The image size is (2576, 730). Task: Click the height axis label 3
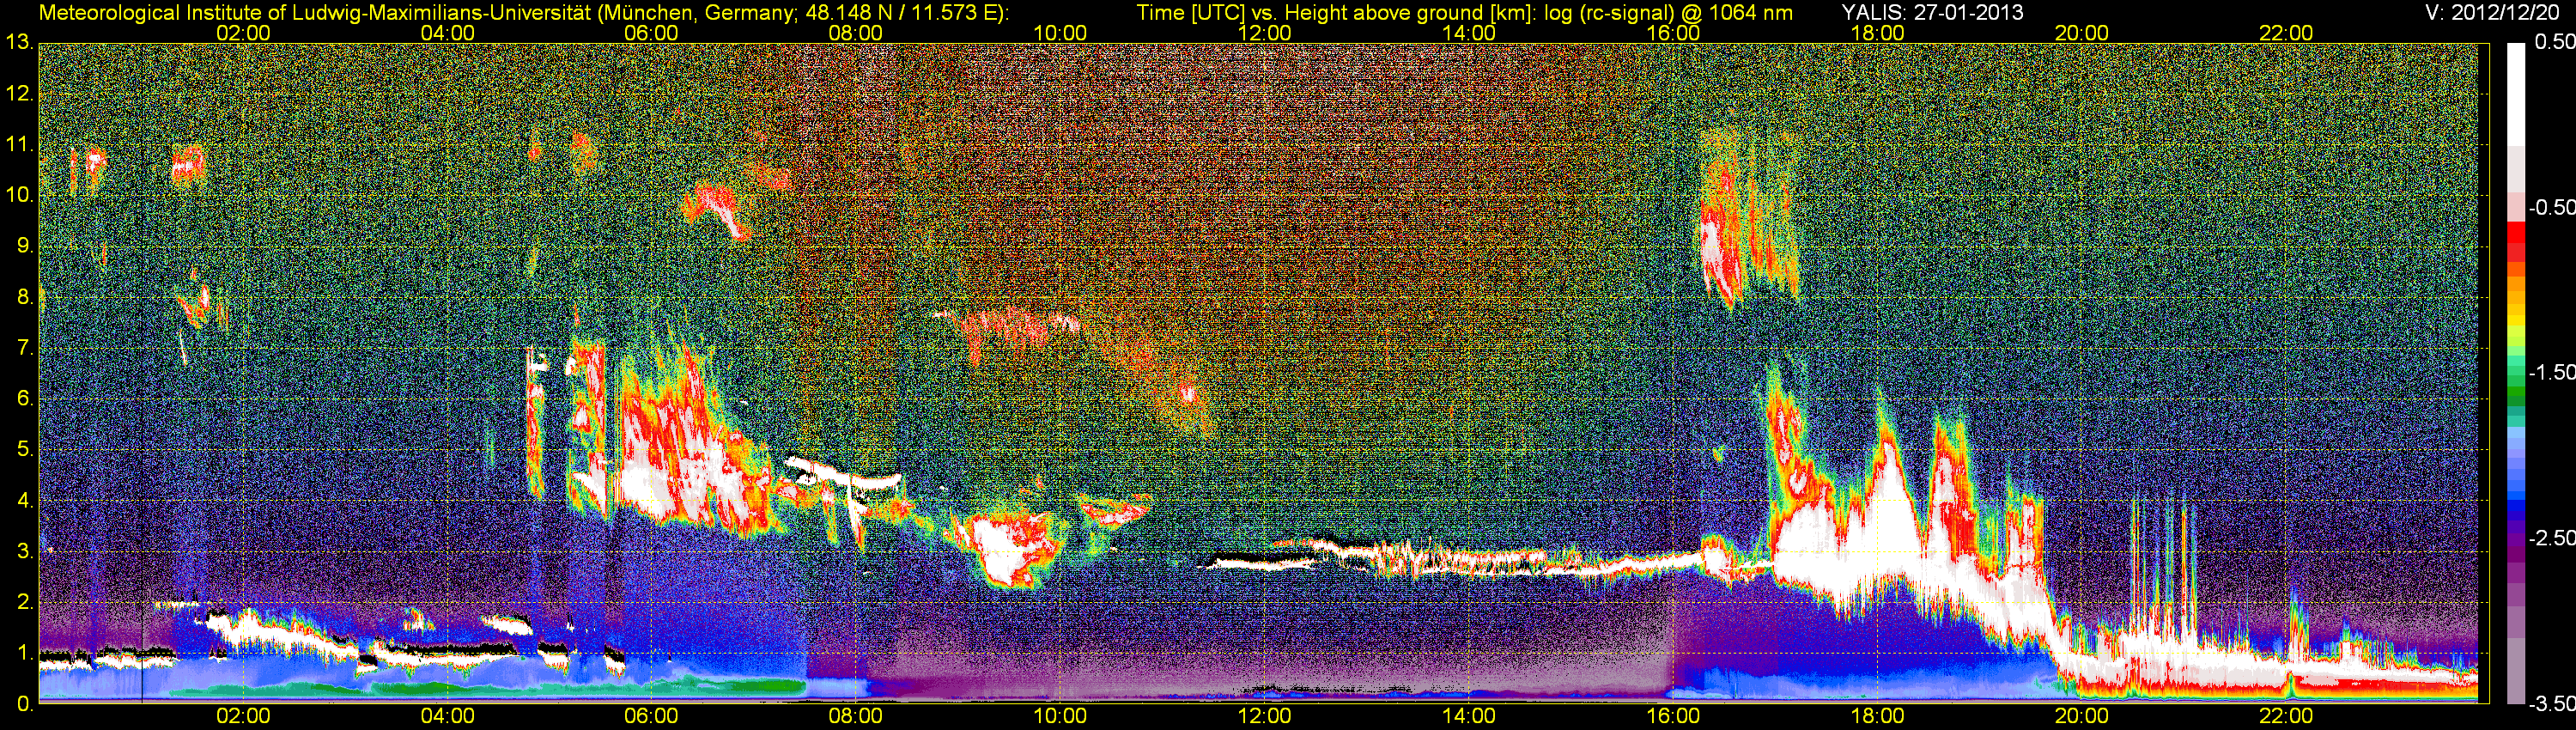(x=24, y=552)
